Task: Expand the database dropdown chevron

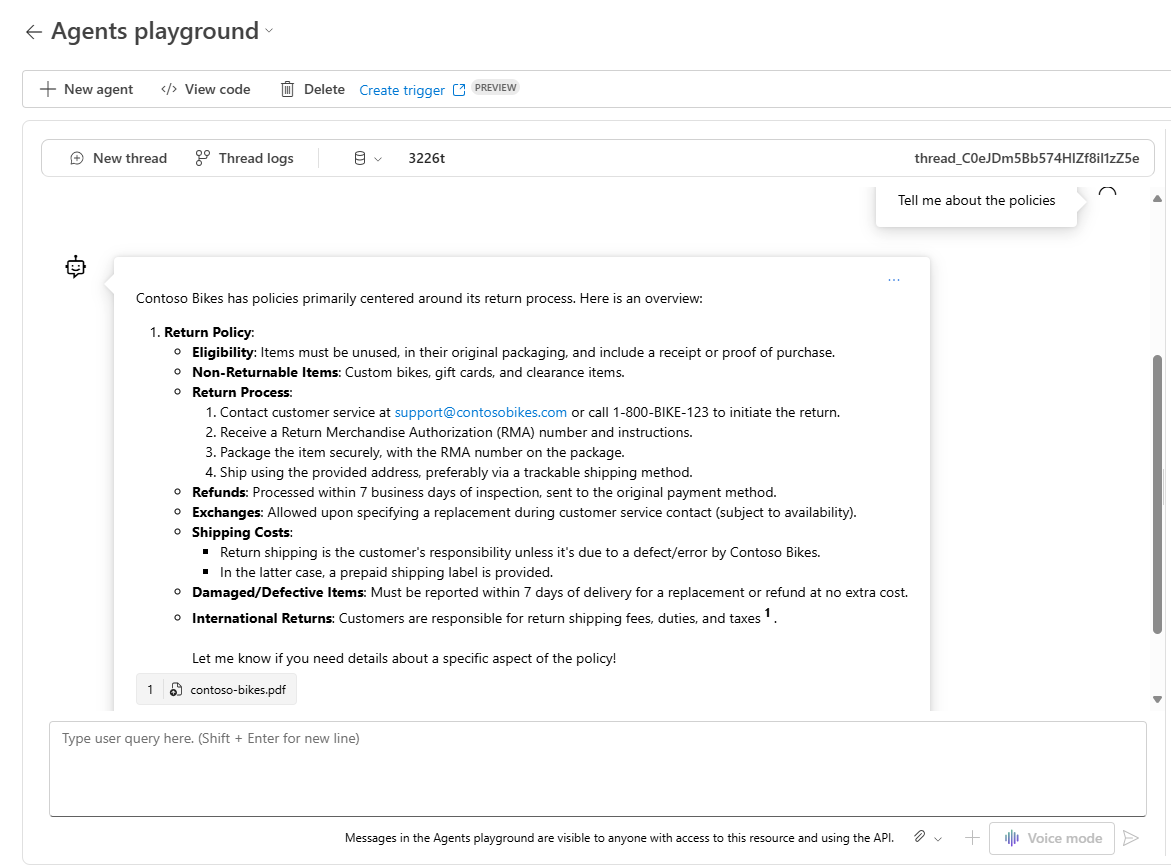Action: (378, 159)
